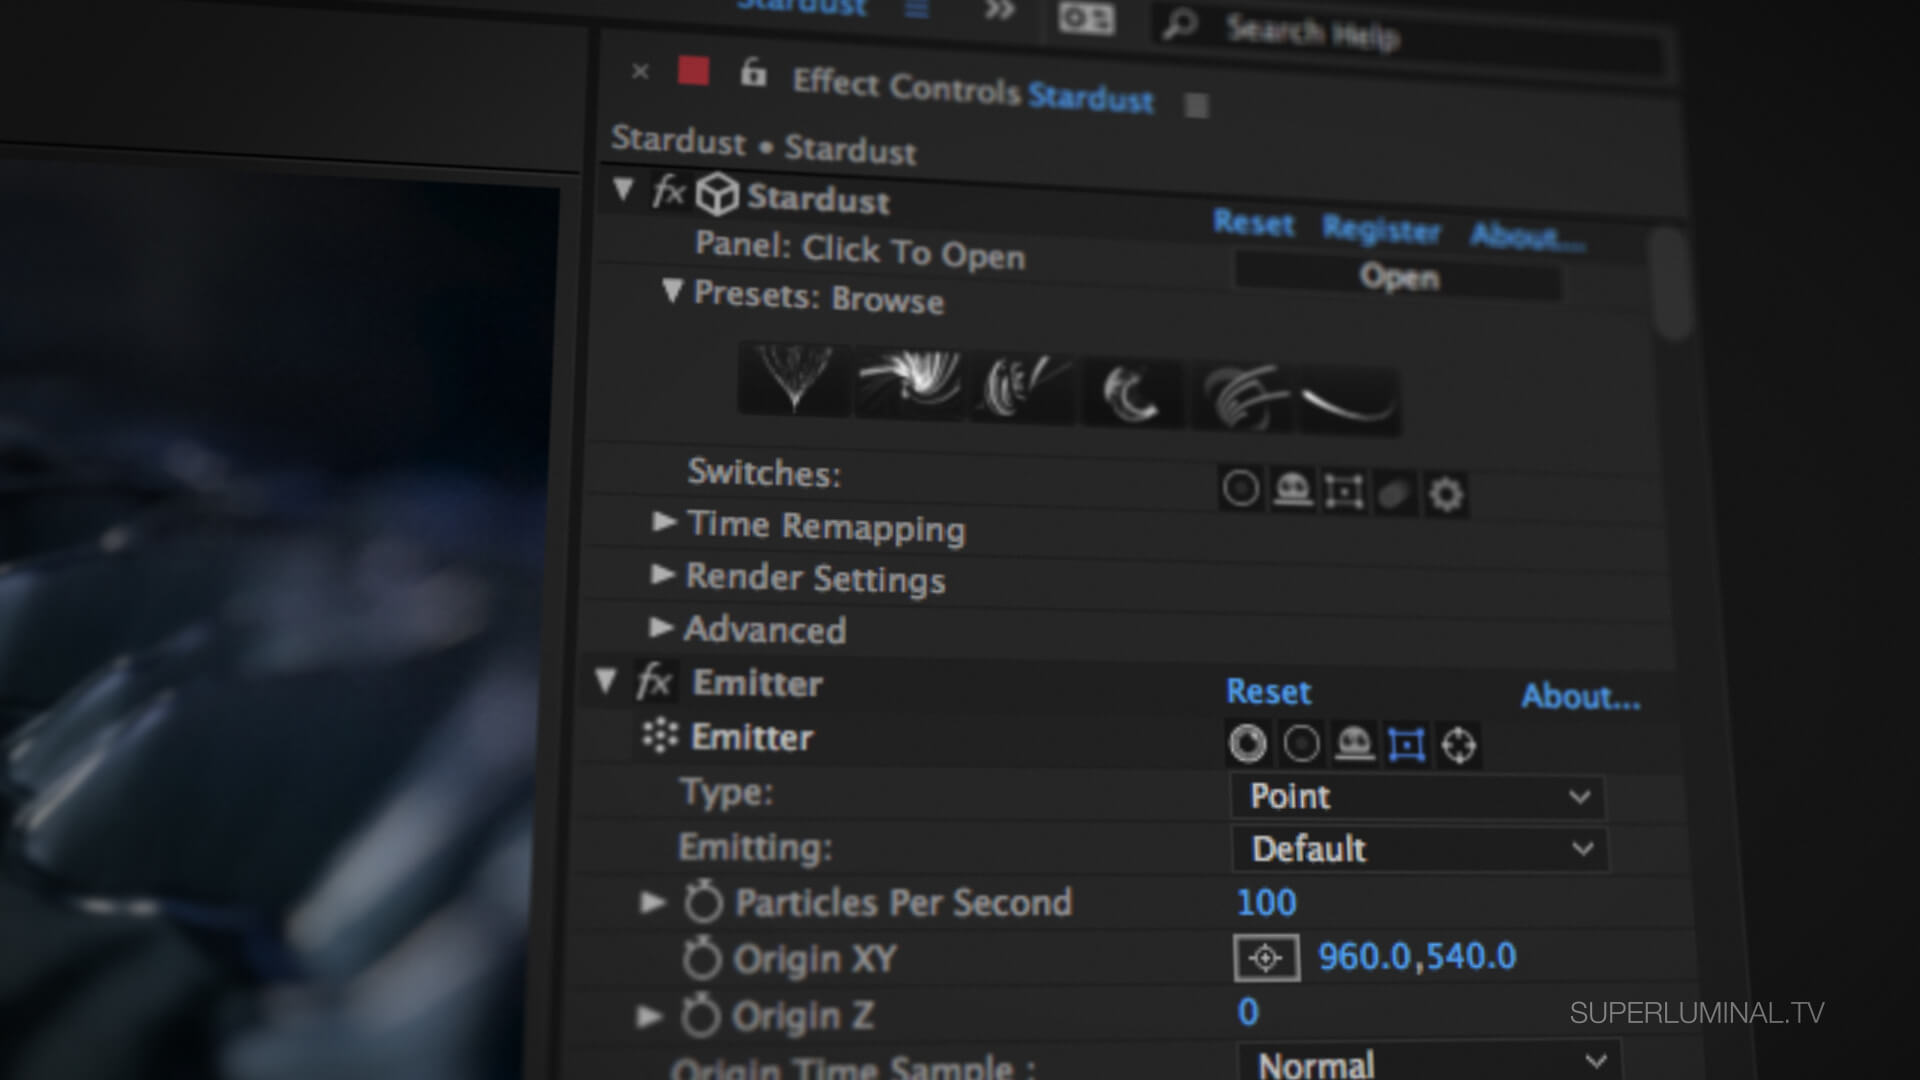This screenshot has width=1920, height=1080.
Task: Open the gear settings in Switches row
Action: 1445,495
